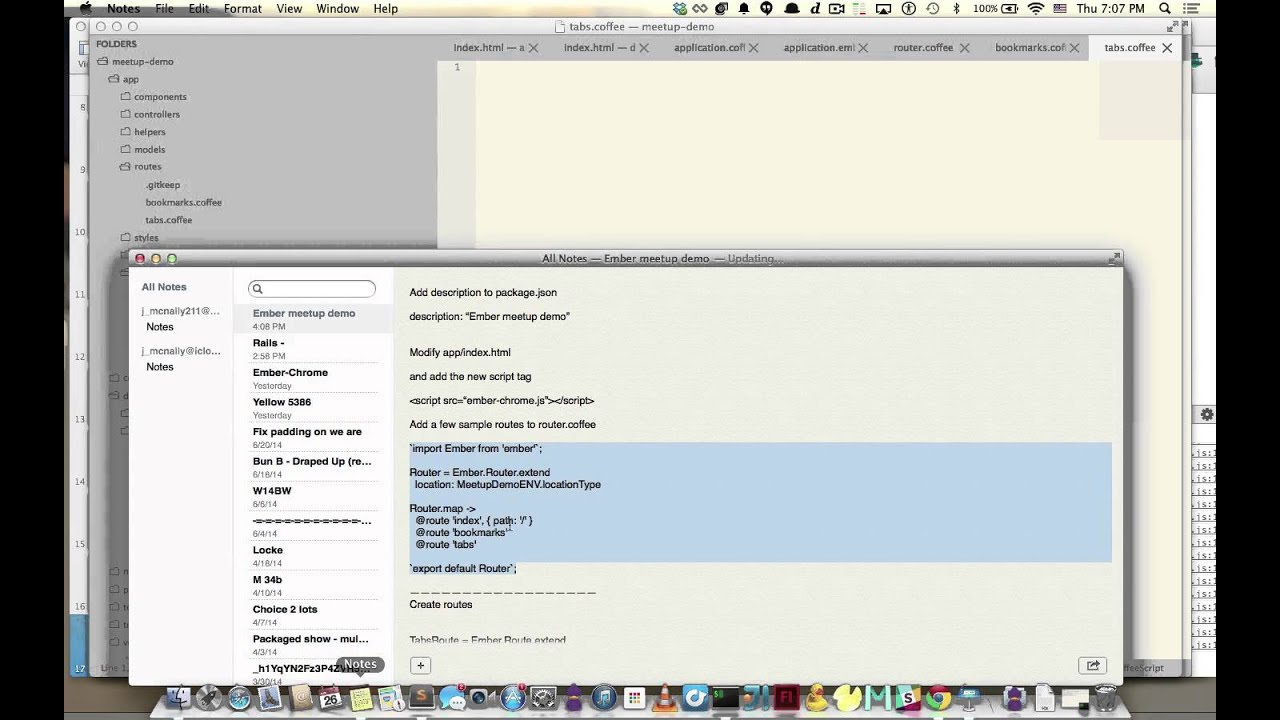1280x720 pixels.
Task: Open the Wi-Fi status menu
Action: [x=1035, y=8]
